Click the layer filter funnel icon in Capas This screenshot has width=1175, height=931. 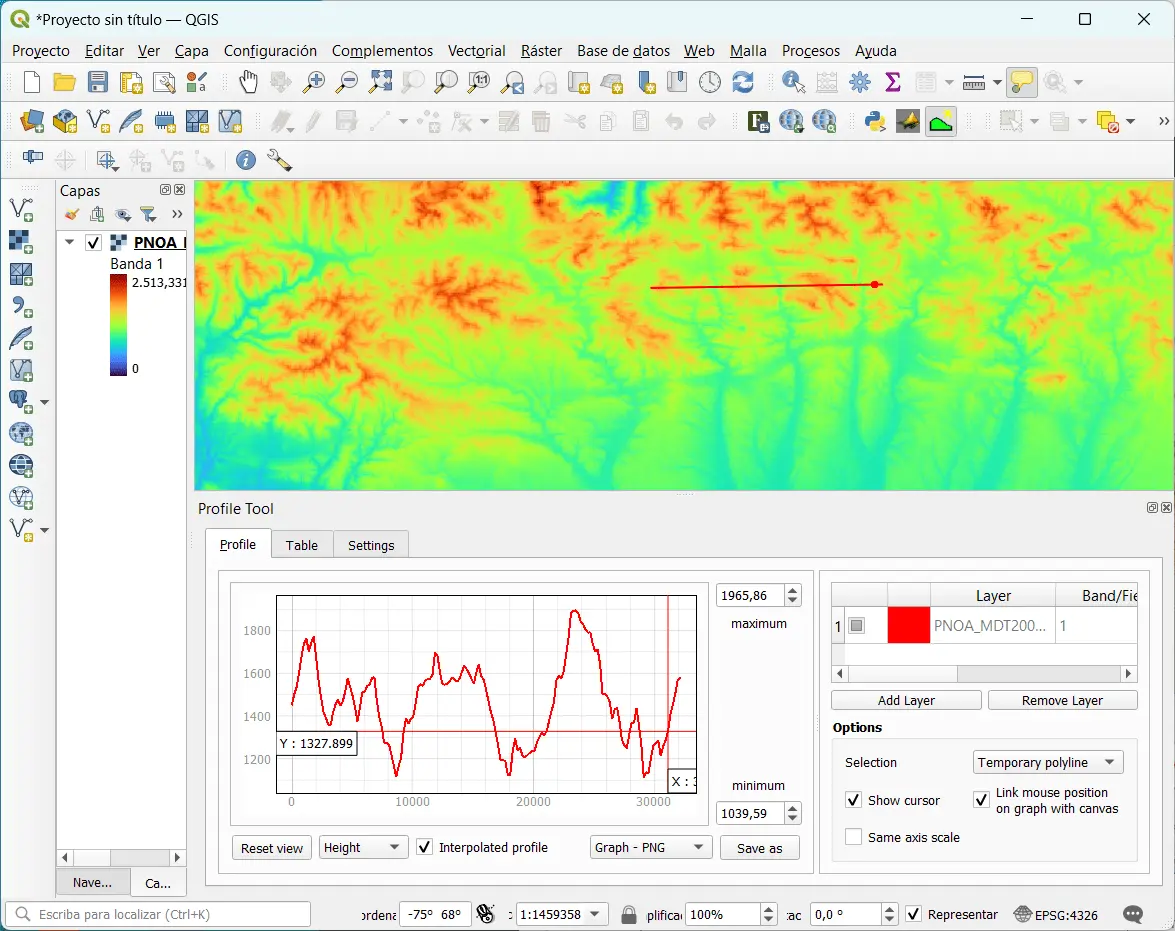(148, 215)
